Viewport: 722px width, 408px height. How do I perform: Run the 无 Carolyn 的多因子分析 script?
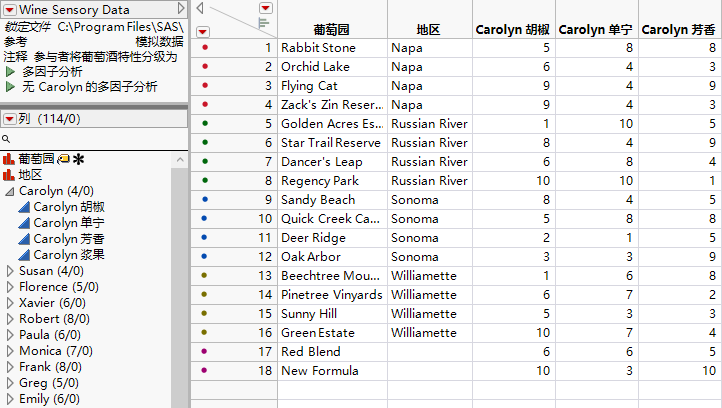click(10, 87)
